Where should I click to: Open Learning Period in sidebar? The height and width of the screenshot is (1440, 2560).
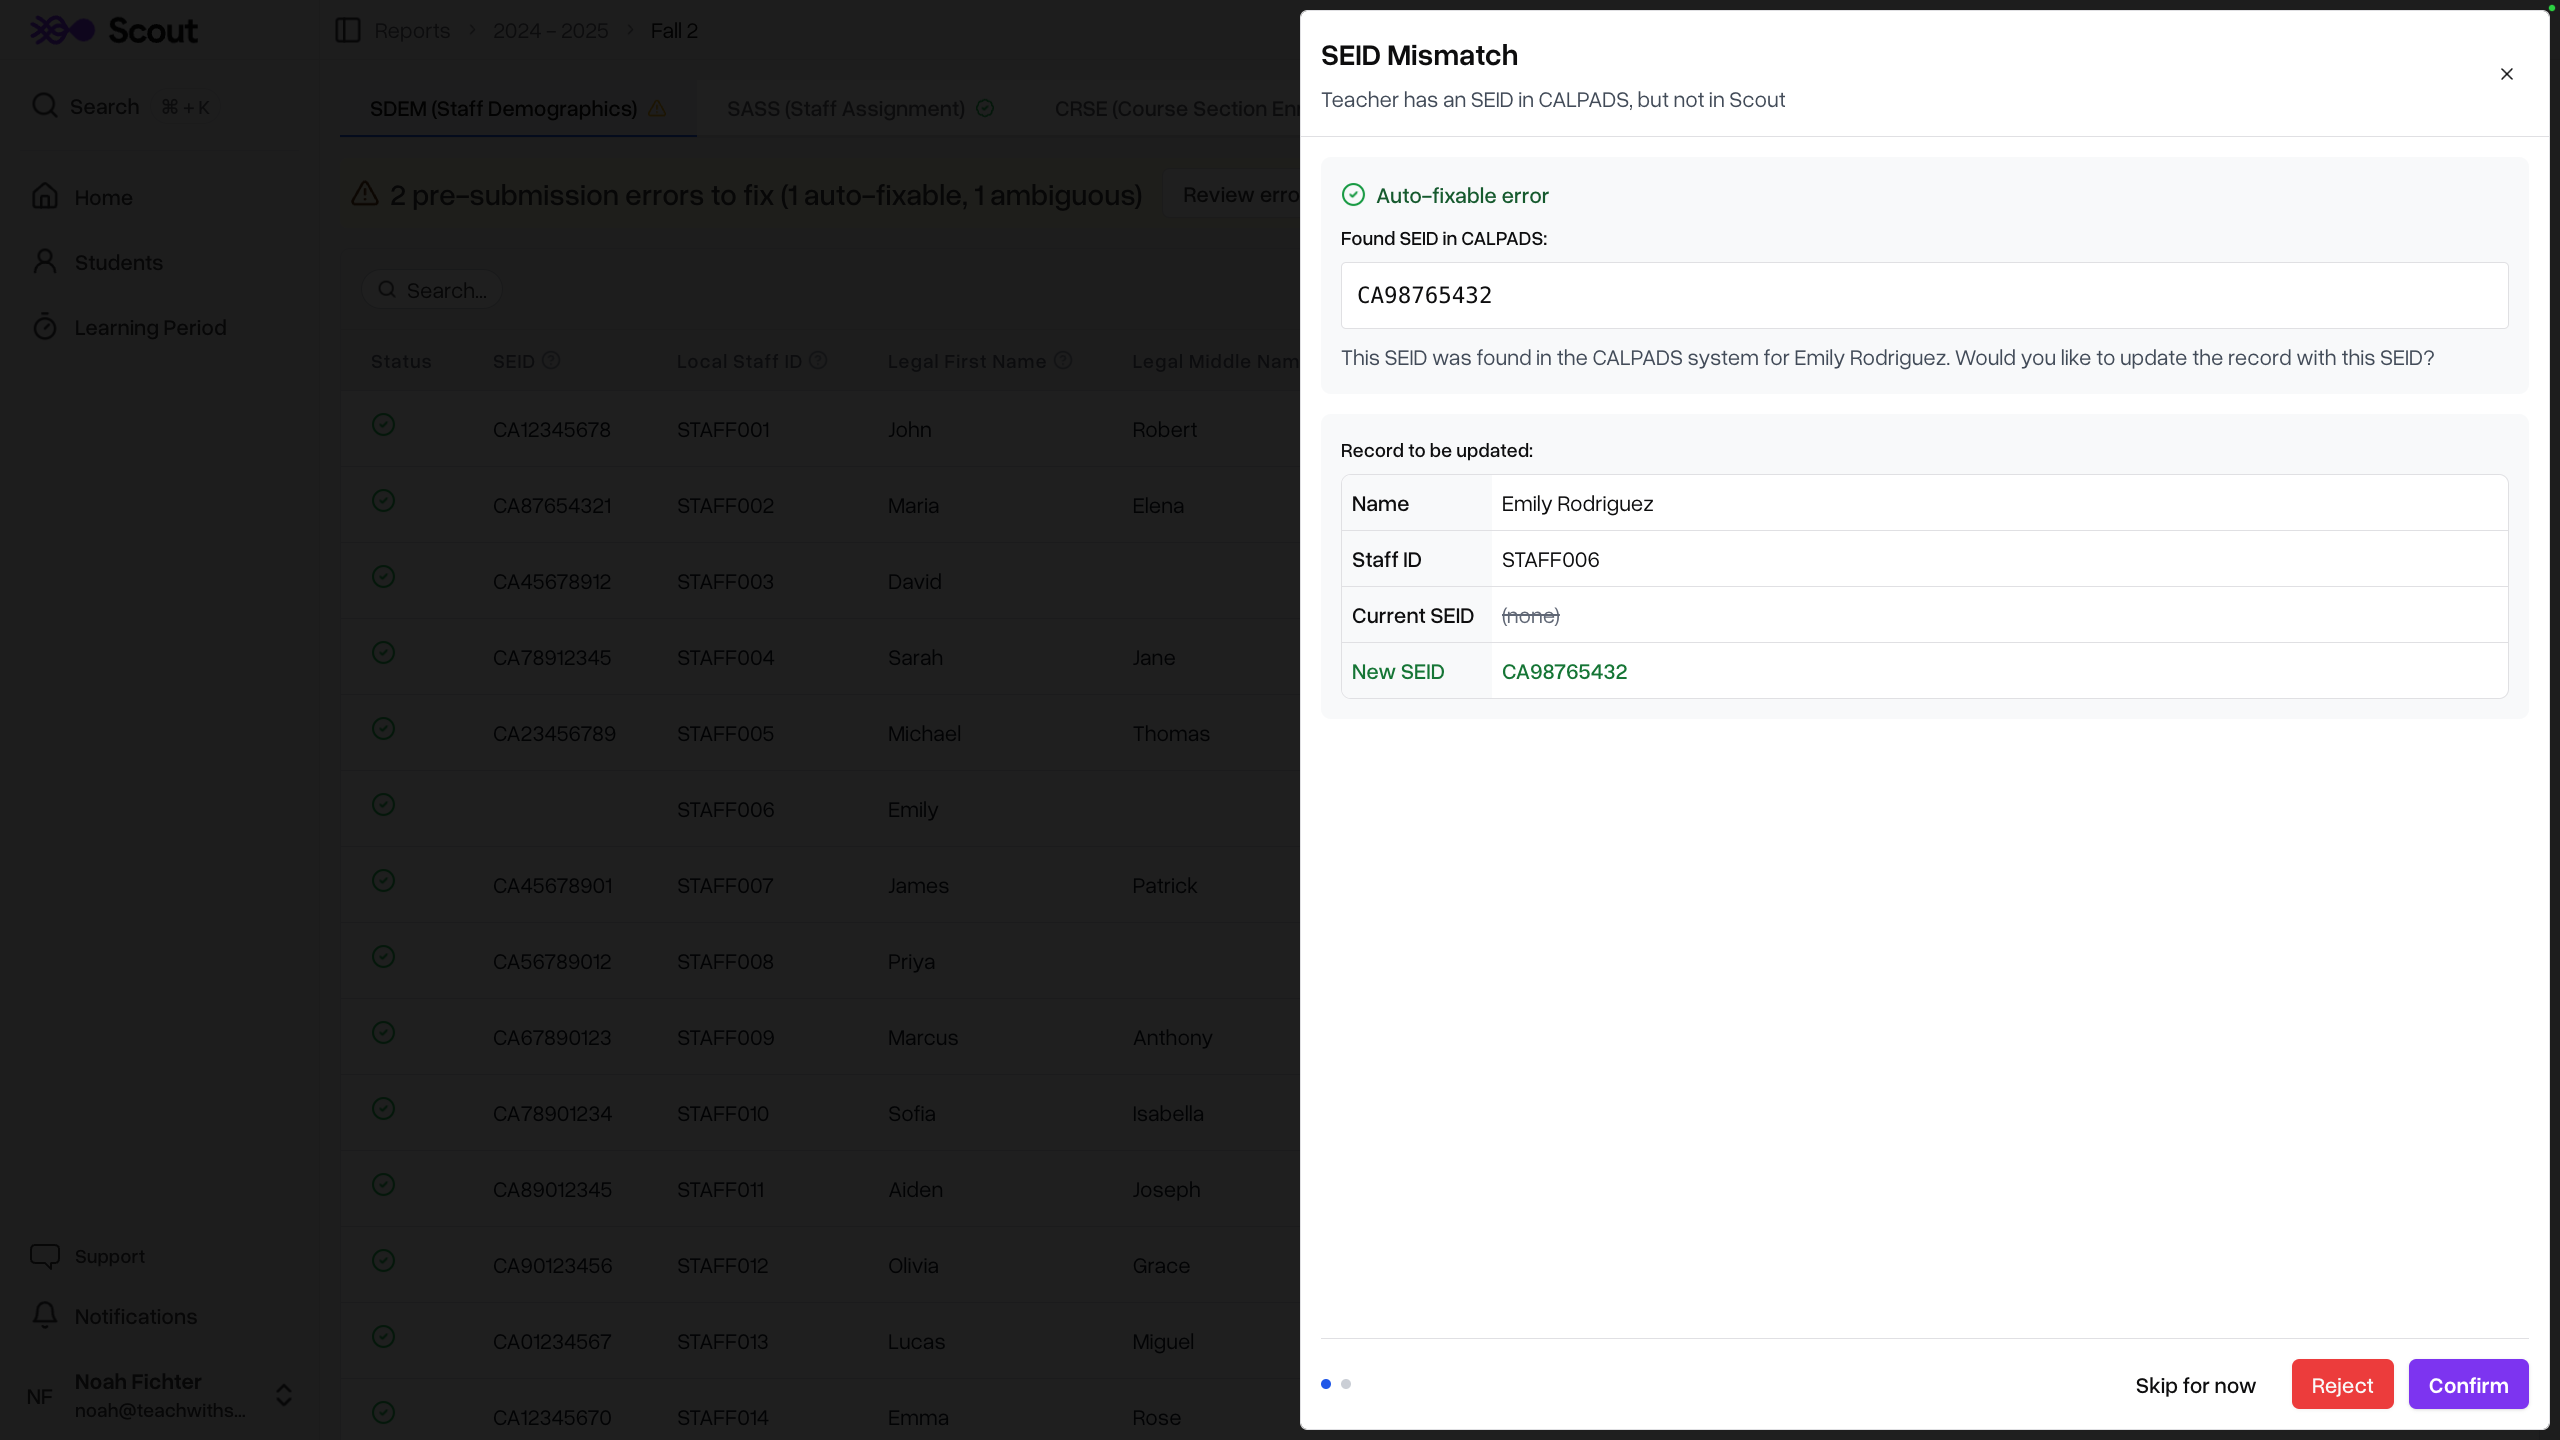click(x=150, y=327)
